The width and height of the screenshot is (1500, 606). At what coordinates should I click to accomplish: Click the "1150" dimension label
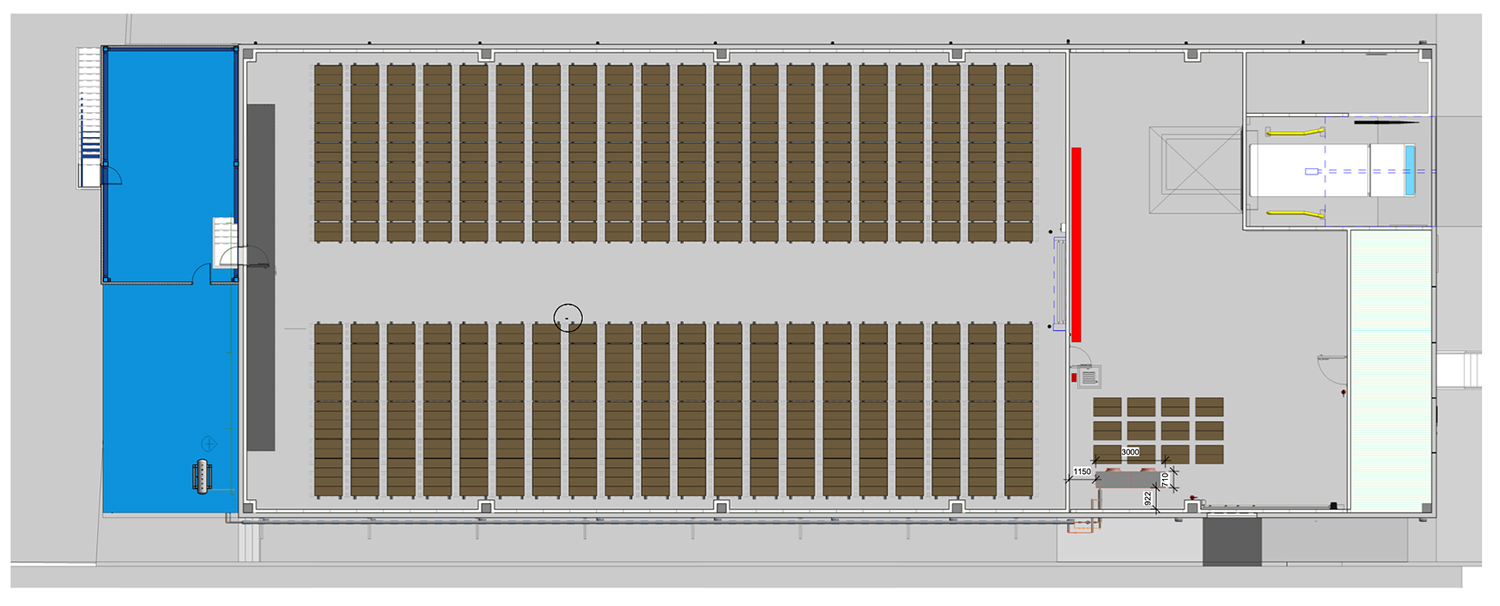(x=1082, y=471)
